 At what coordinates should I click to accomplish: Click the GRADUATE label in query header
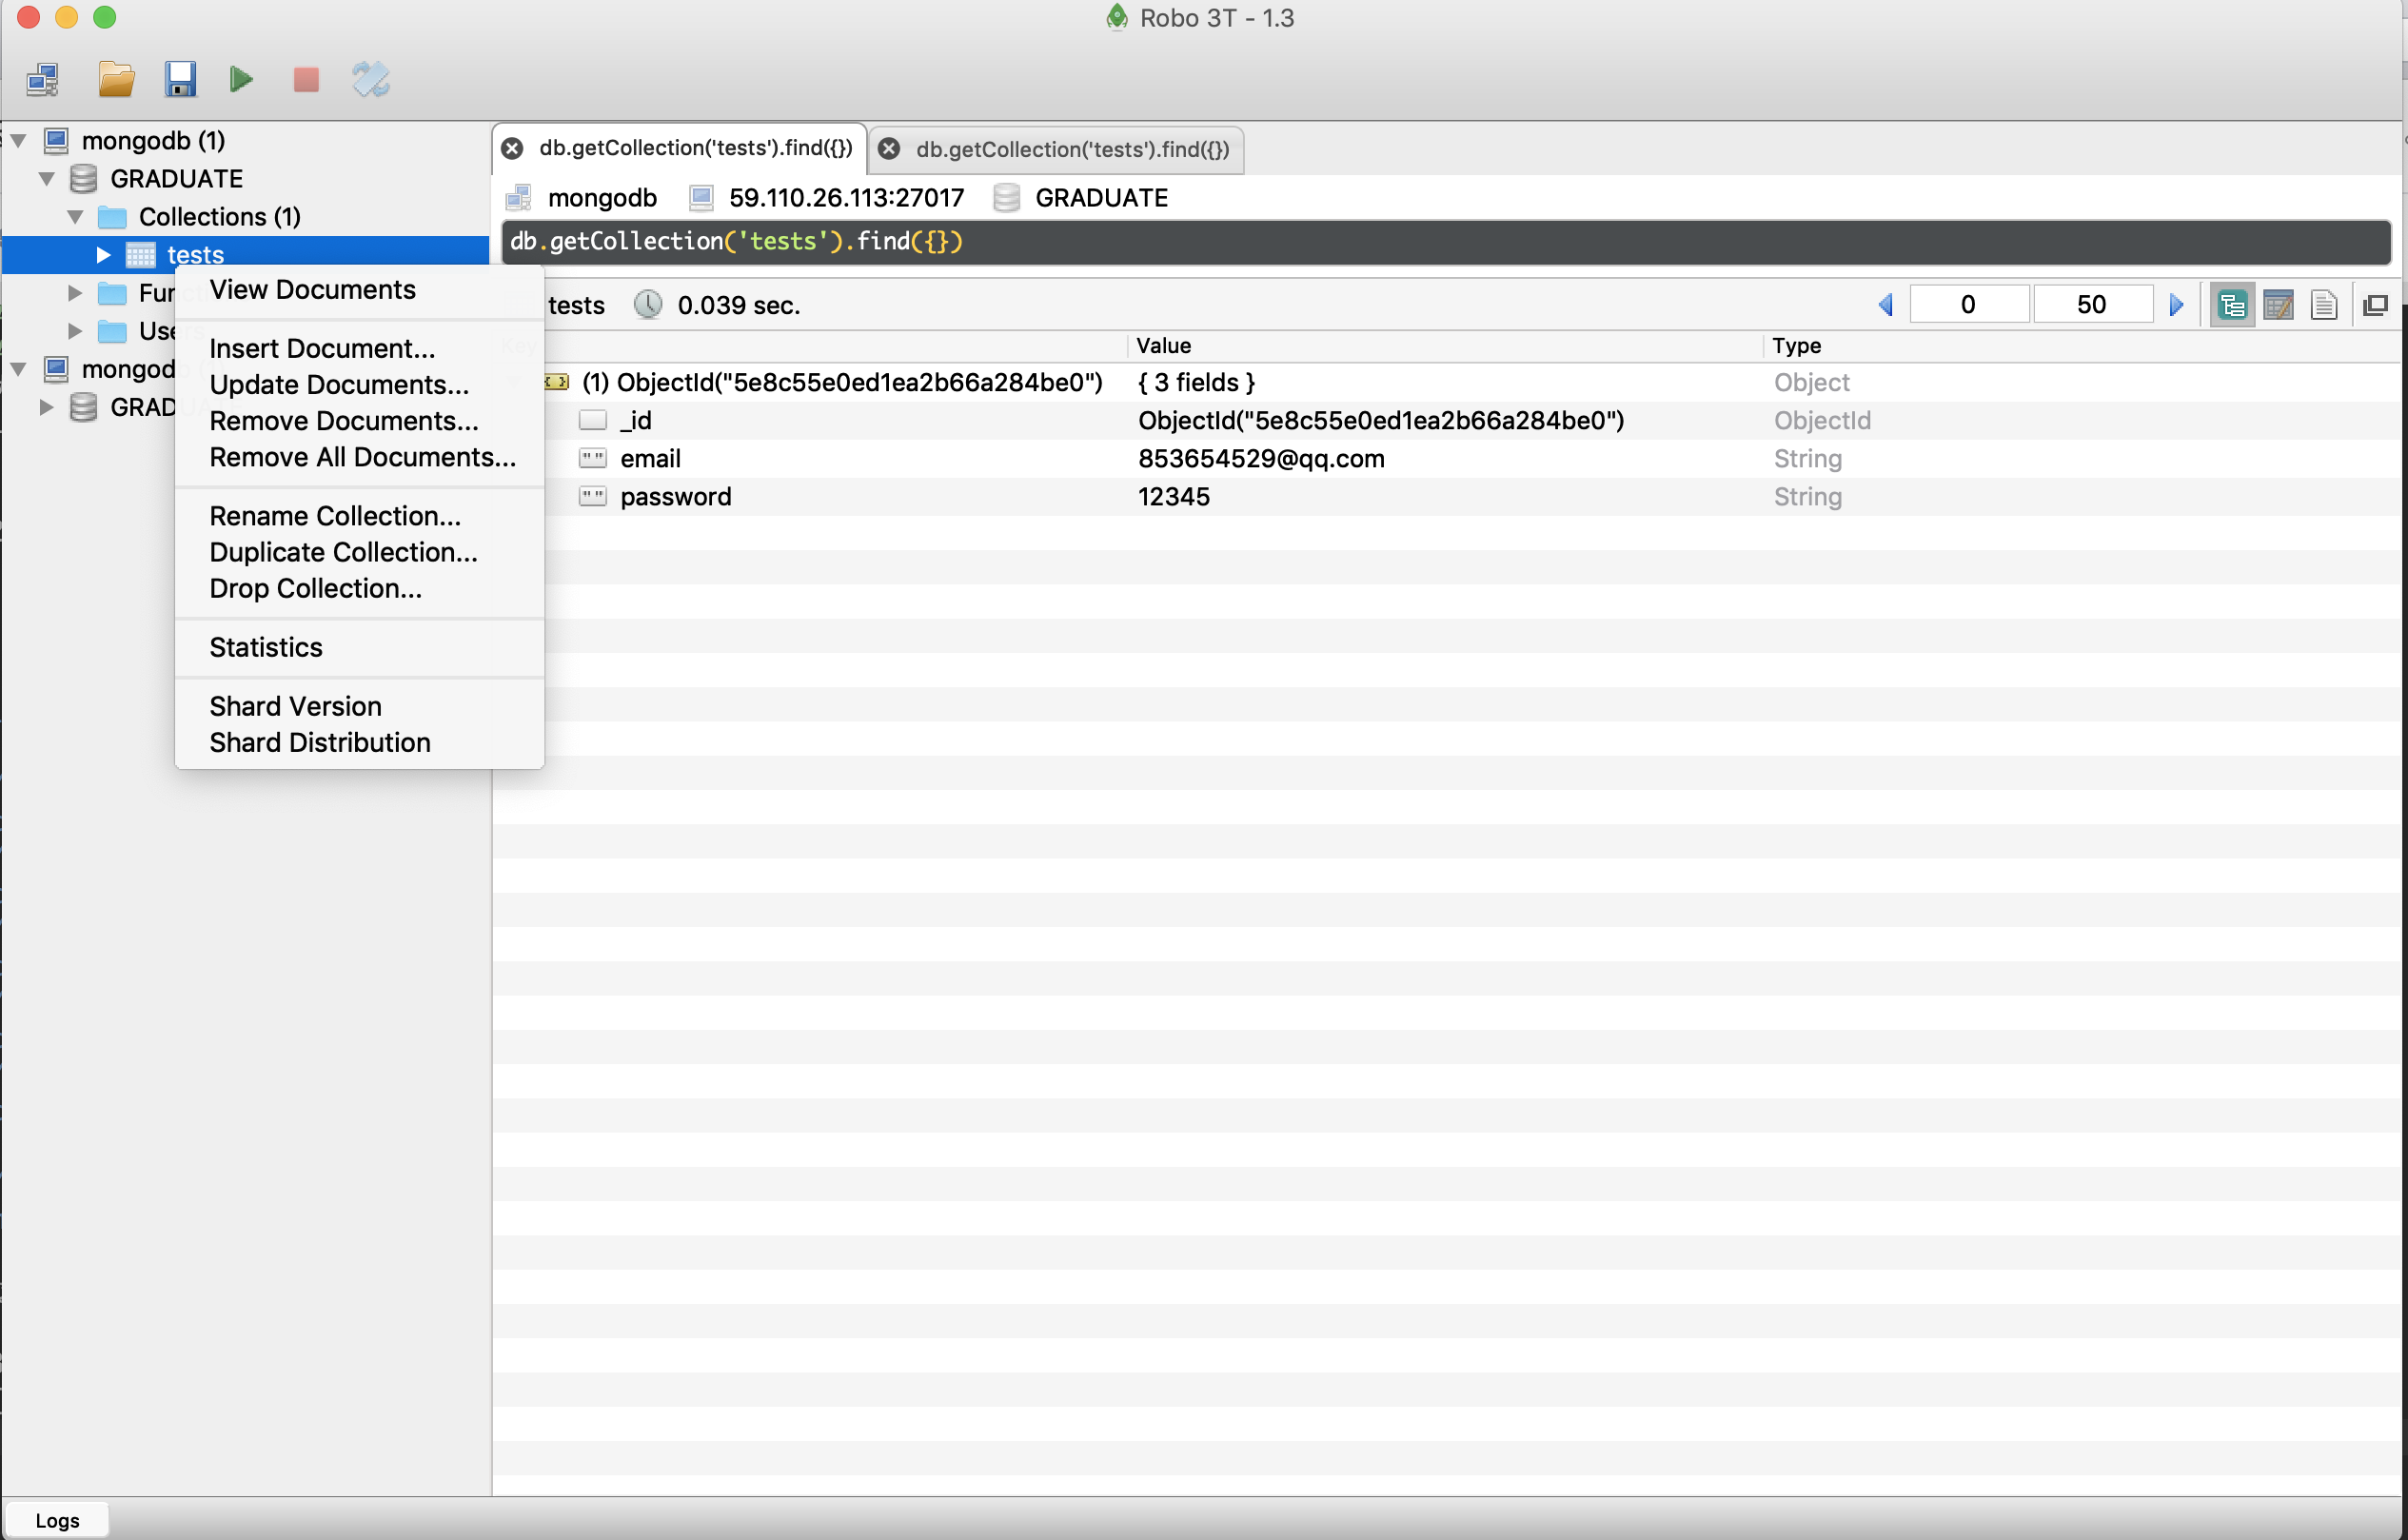coord(1101,198)
